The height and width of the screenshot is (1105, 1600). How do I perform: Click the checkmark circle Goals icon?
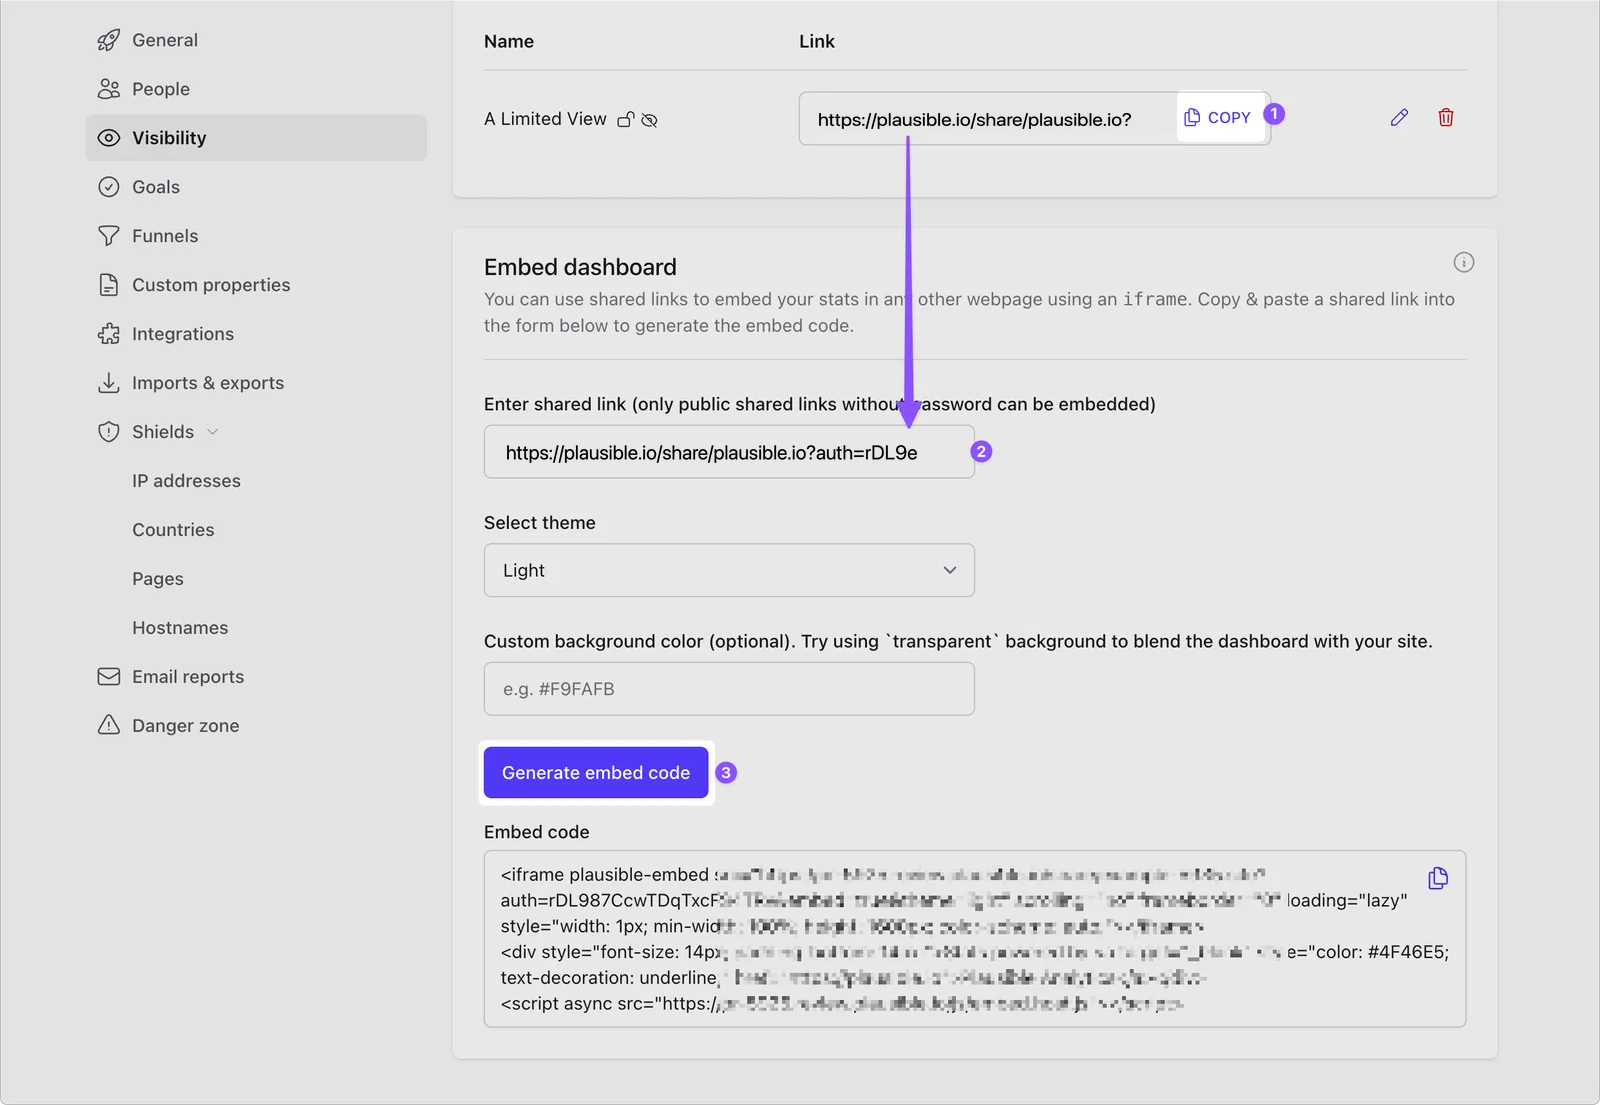point(109,187)
